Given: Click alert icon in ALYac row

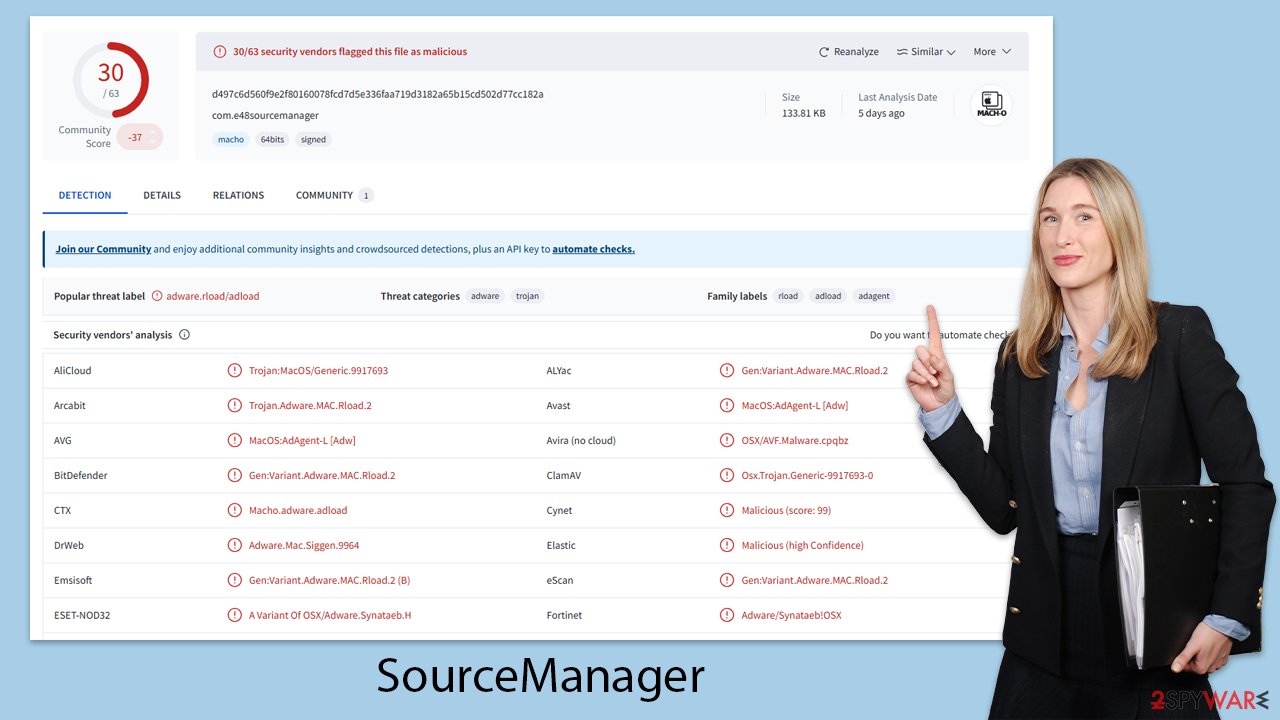Looking at the screenshot, I should pos(727,370).
